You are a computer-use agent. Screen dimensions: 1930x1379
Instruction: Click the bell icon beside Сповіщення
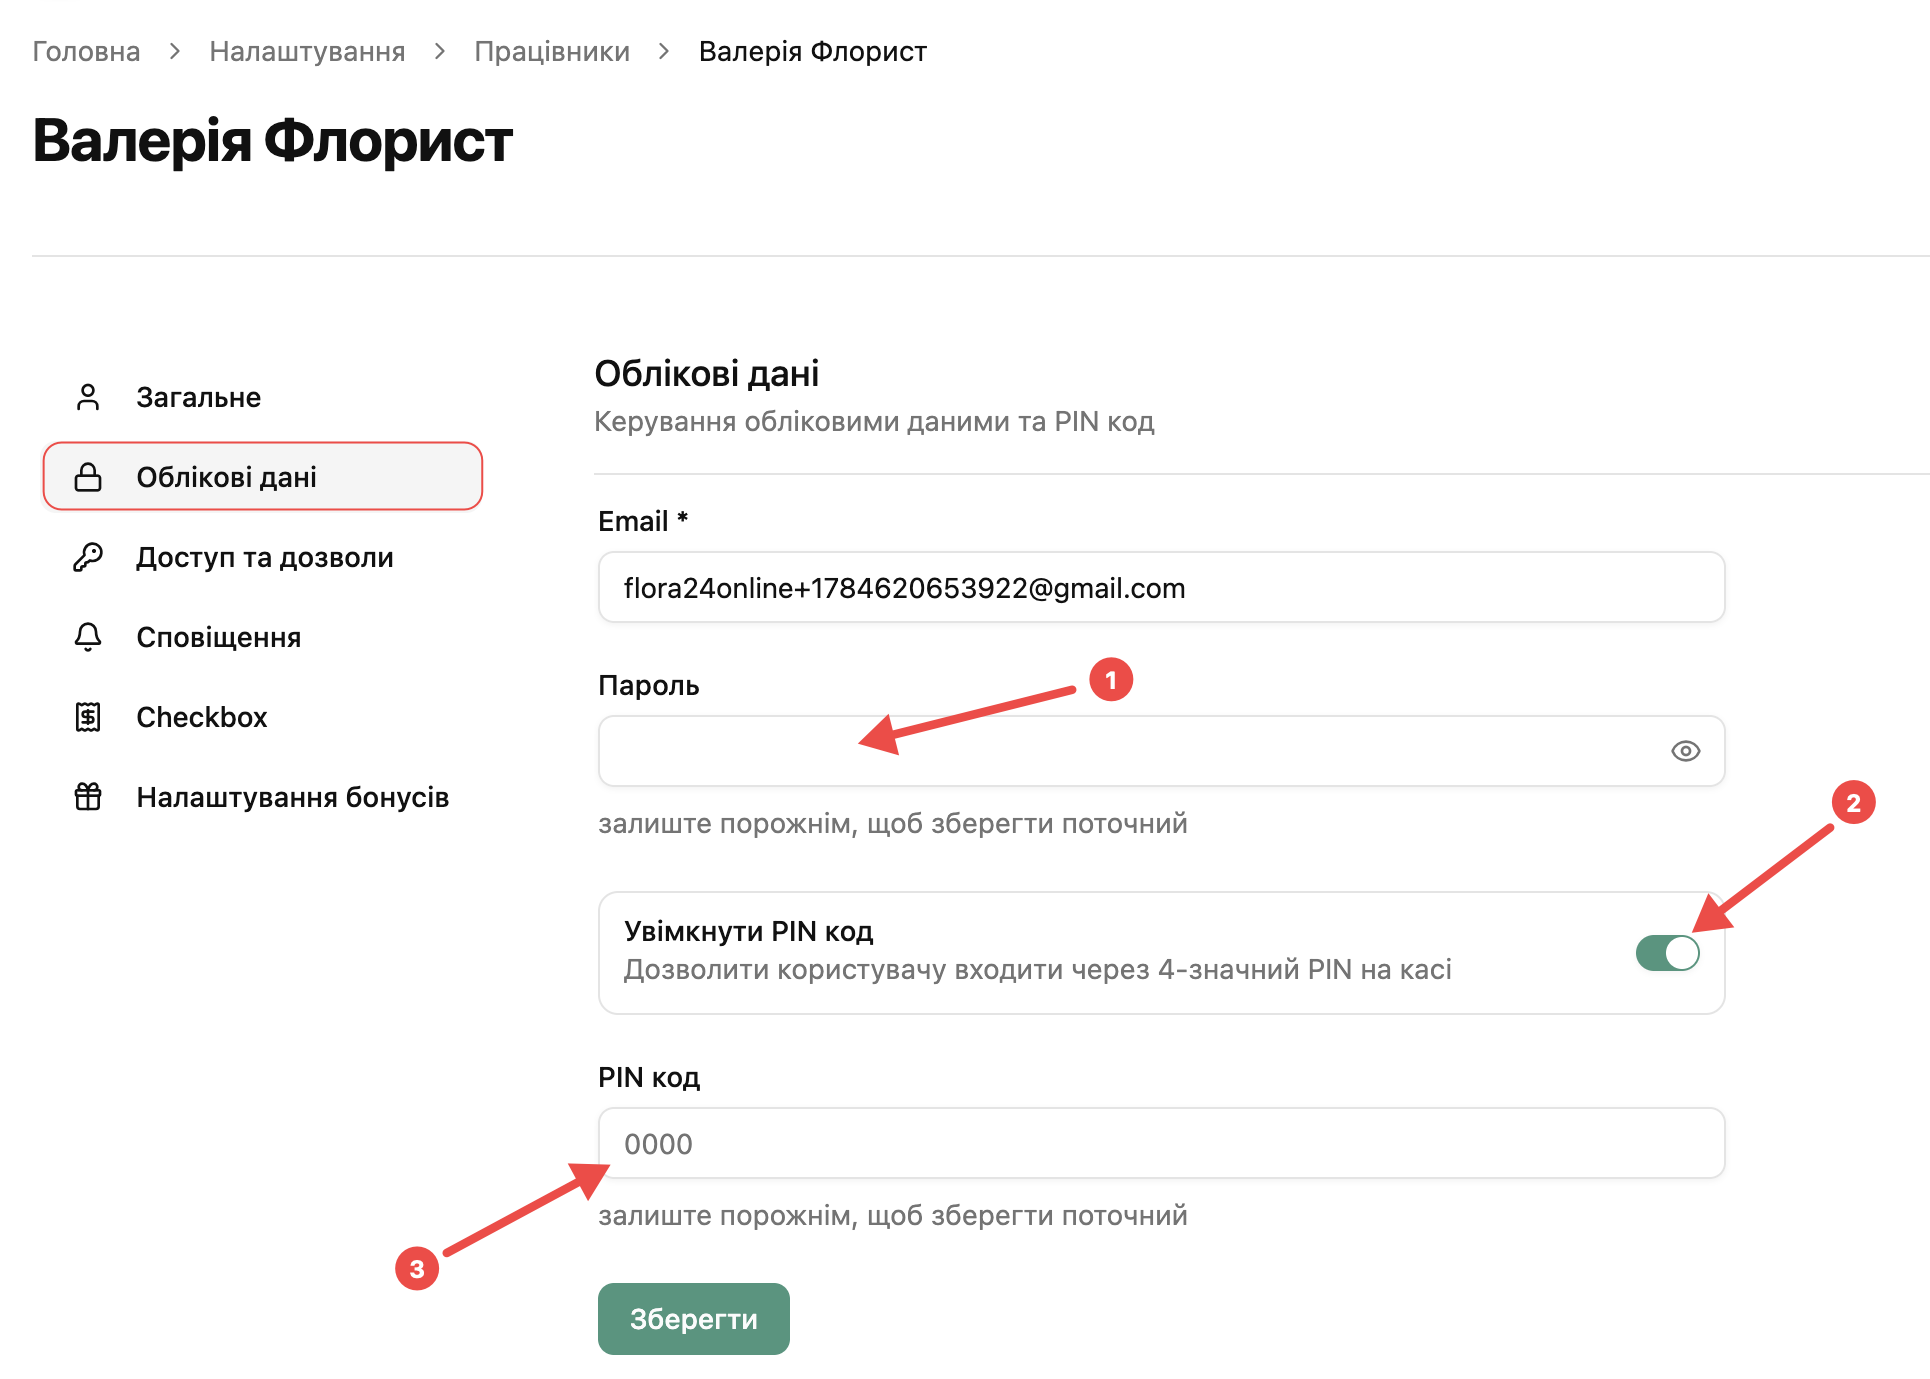point(88,637)
